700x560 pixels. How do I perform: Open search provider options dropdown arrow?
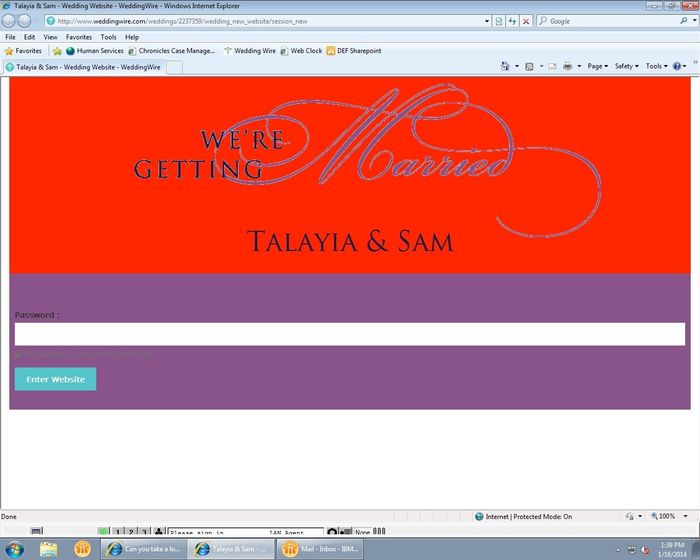694,21
